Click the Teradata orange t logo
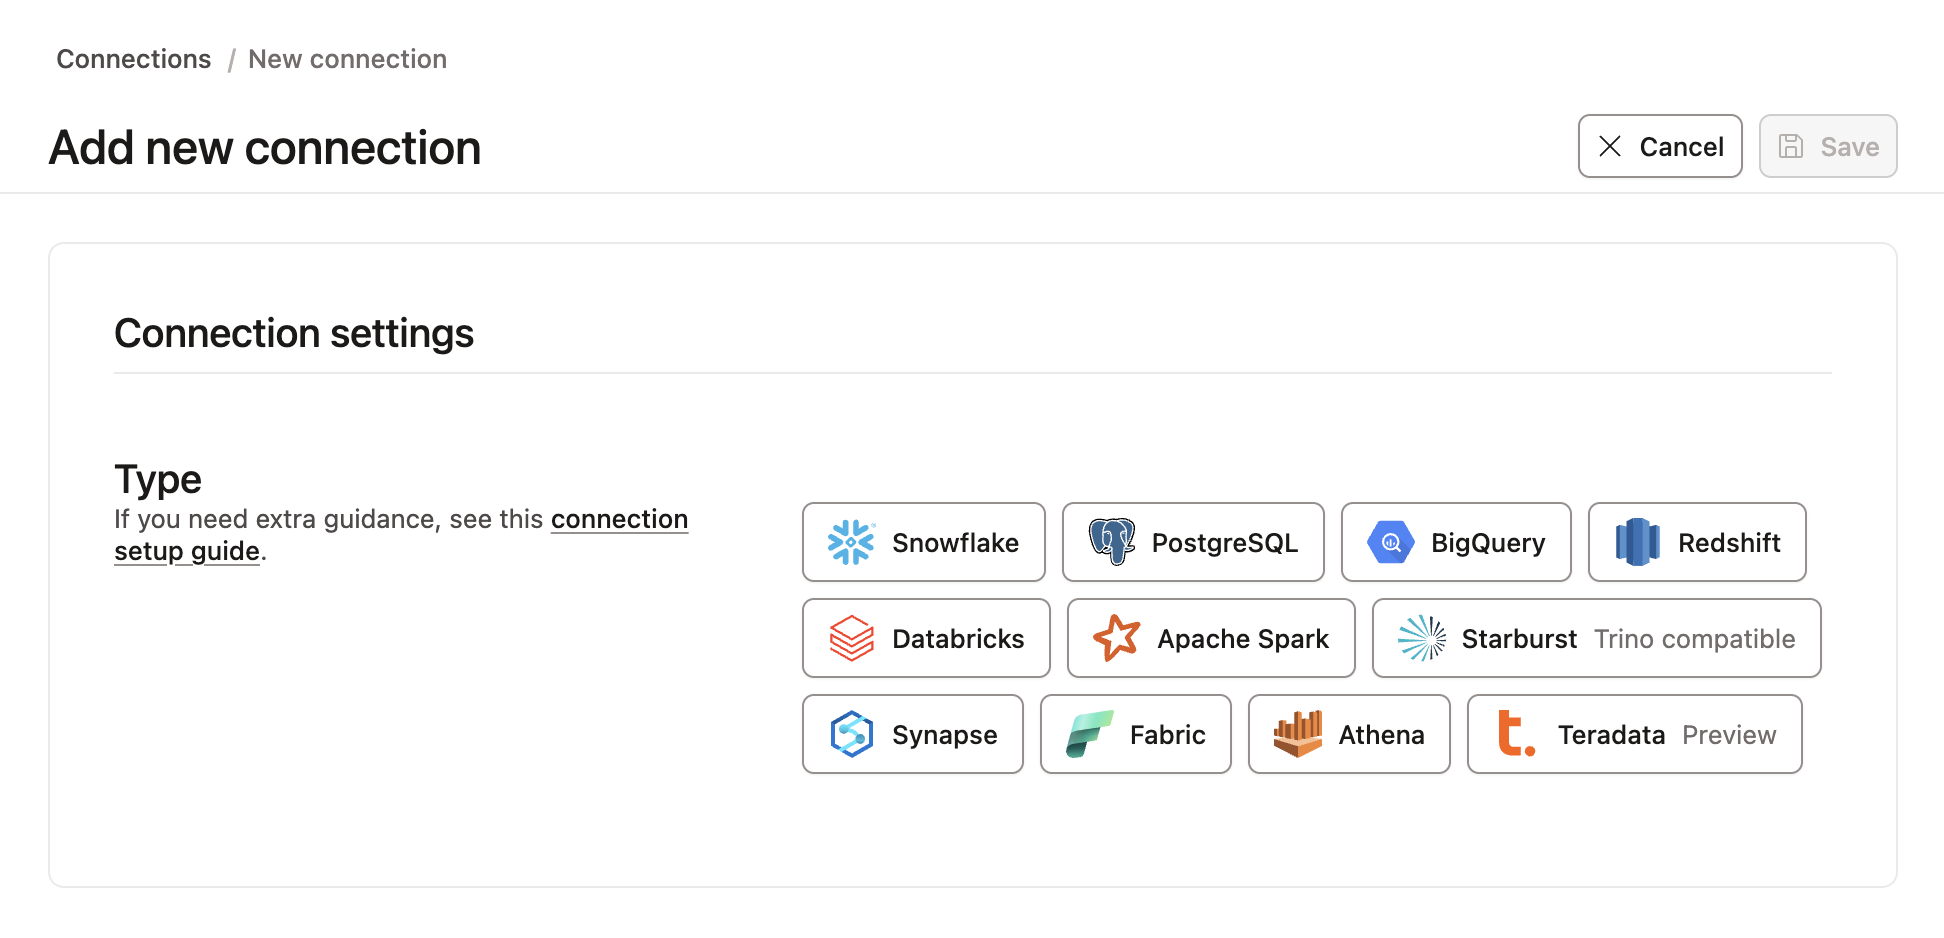Screen dimensions: 1944x938 click(1516, 734)
